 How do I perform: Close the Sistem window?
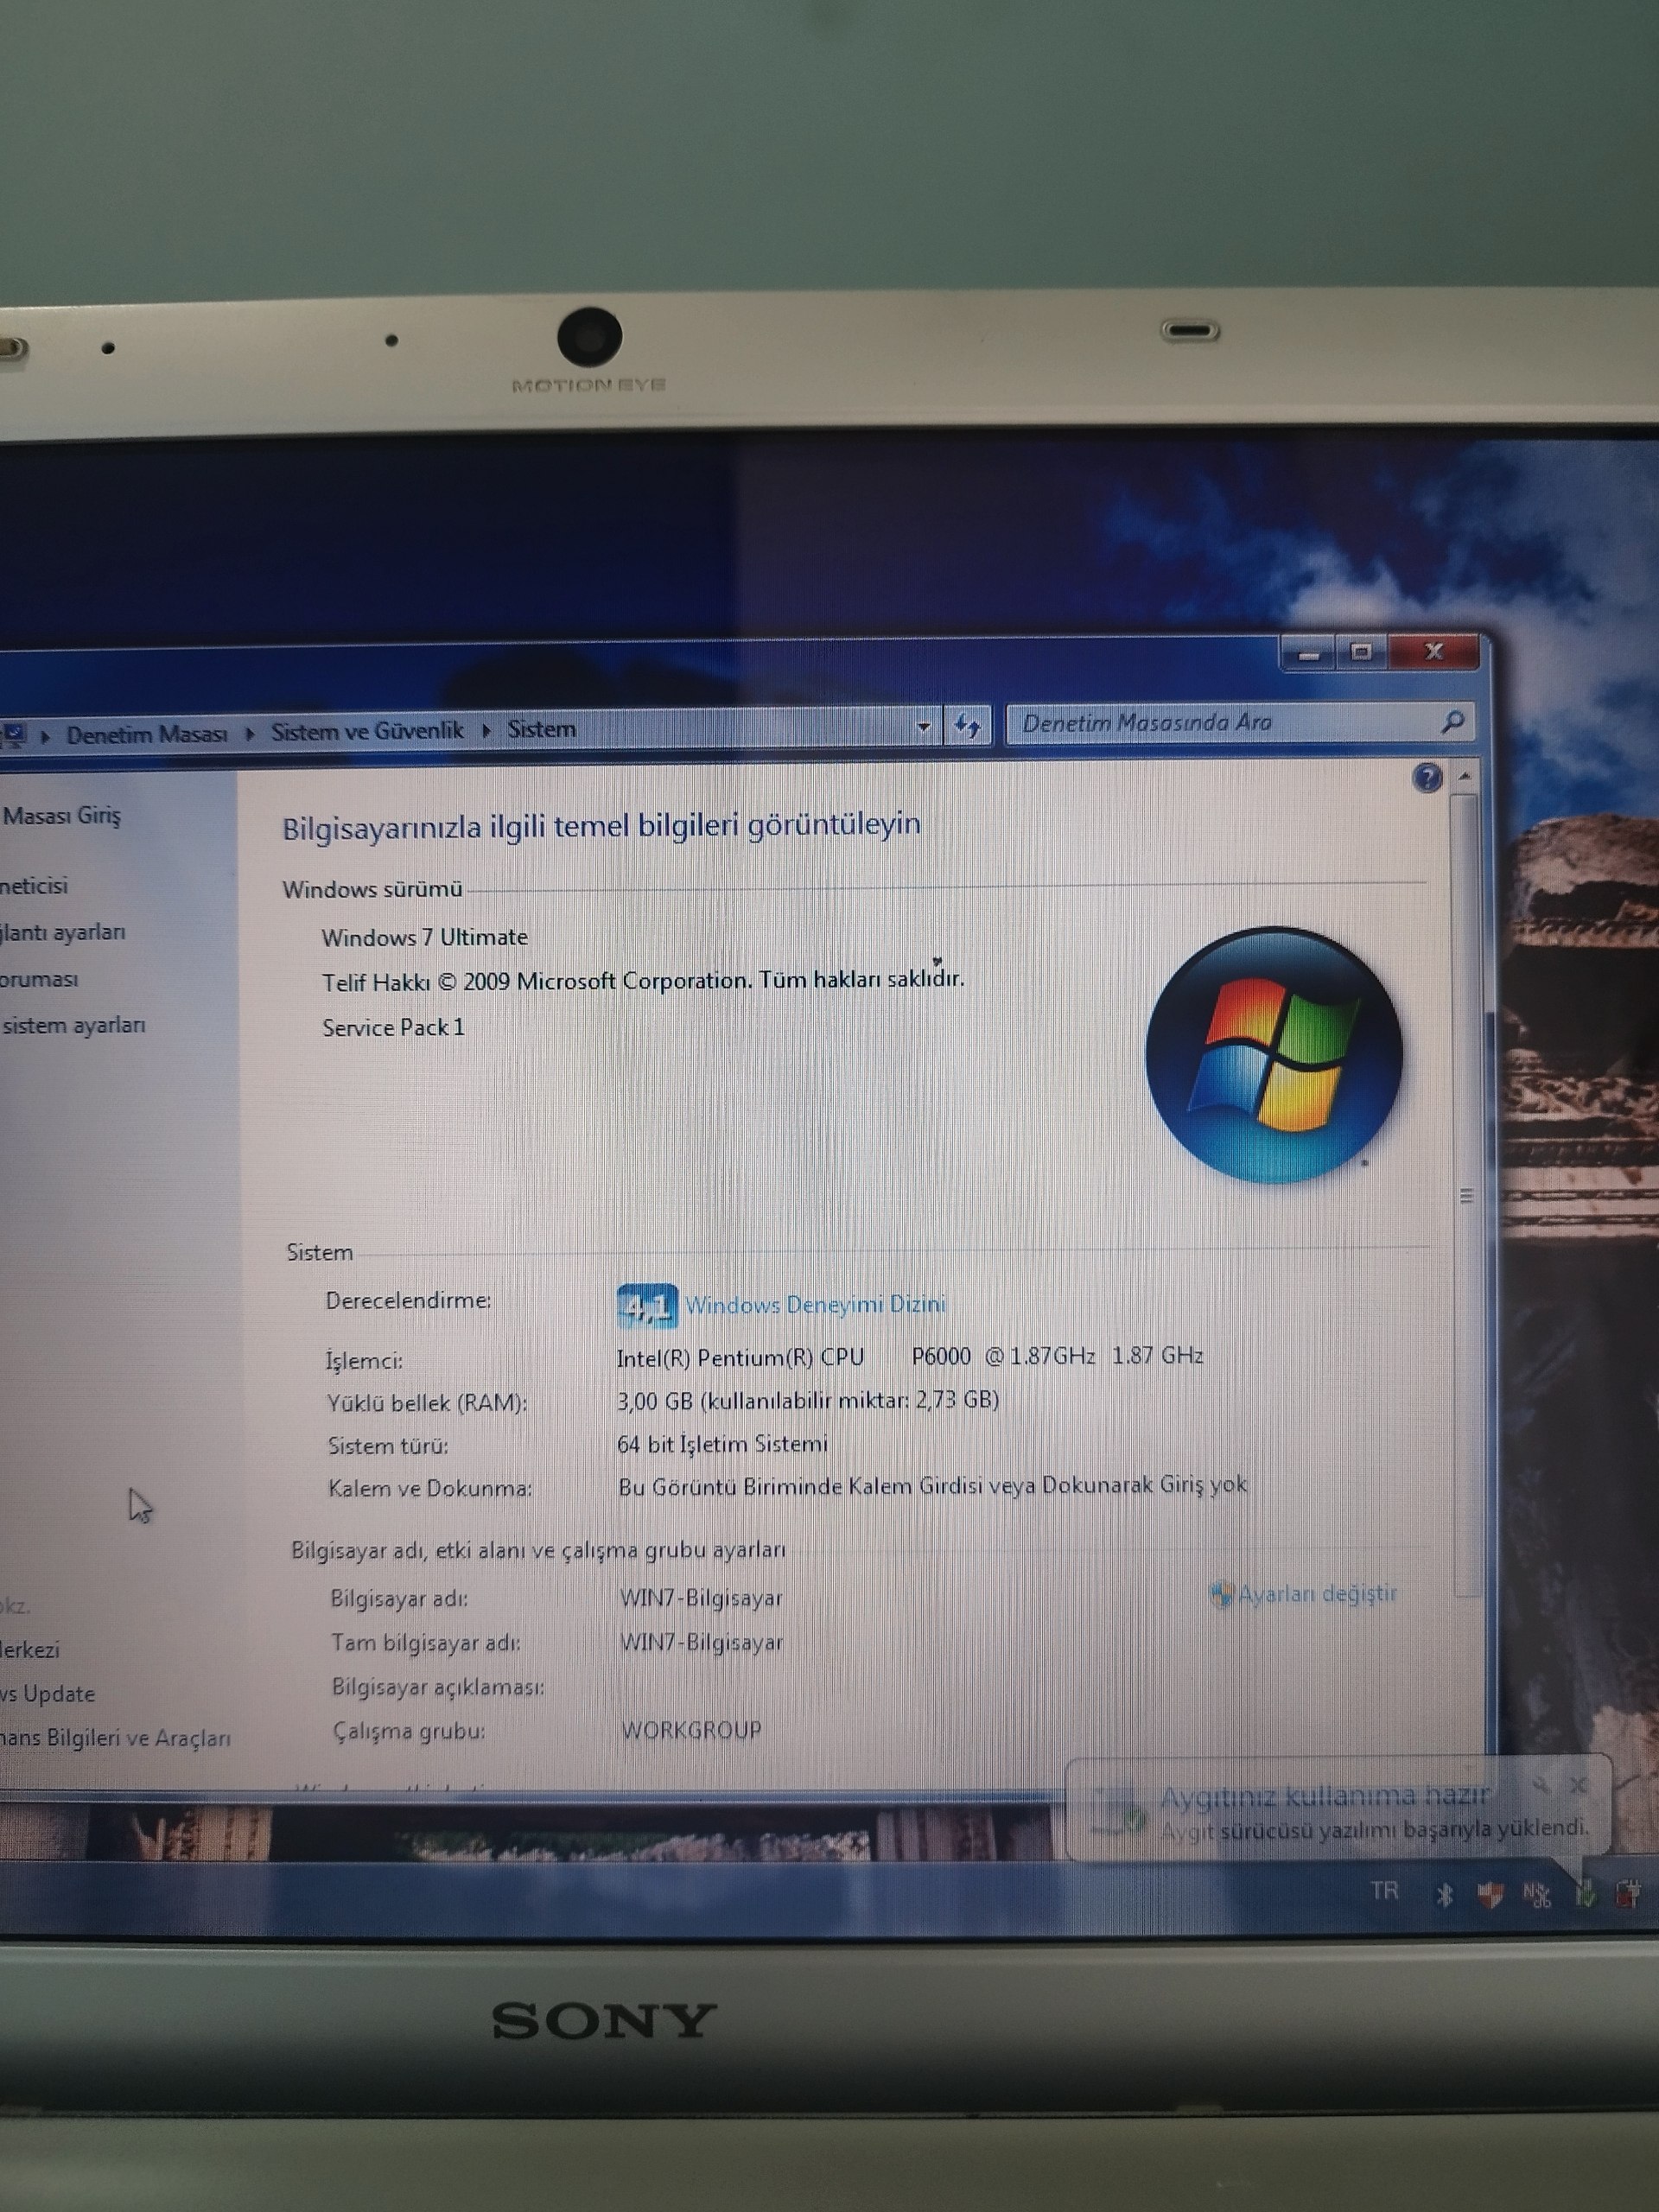(1434, 651)
